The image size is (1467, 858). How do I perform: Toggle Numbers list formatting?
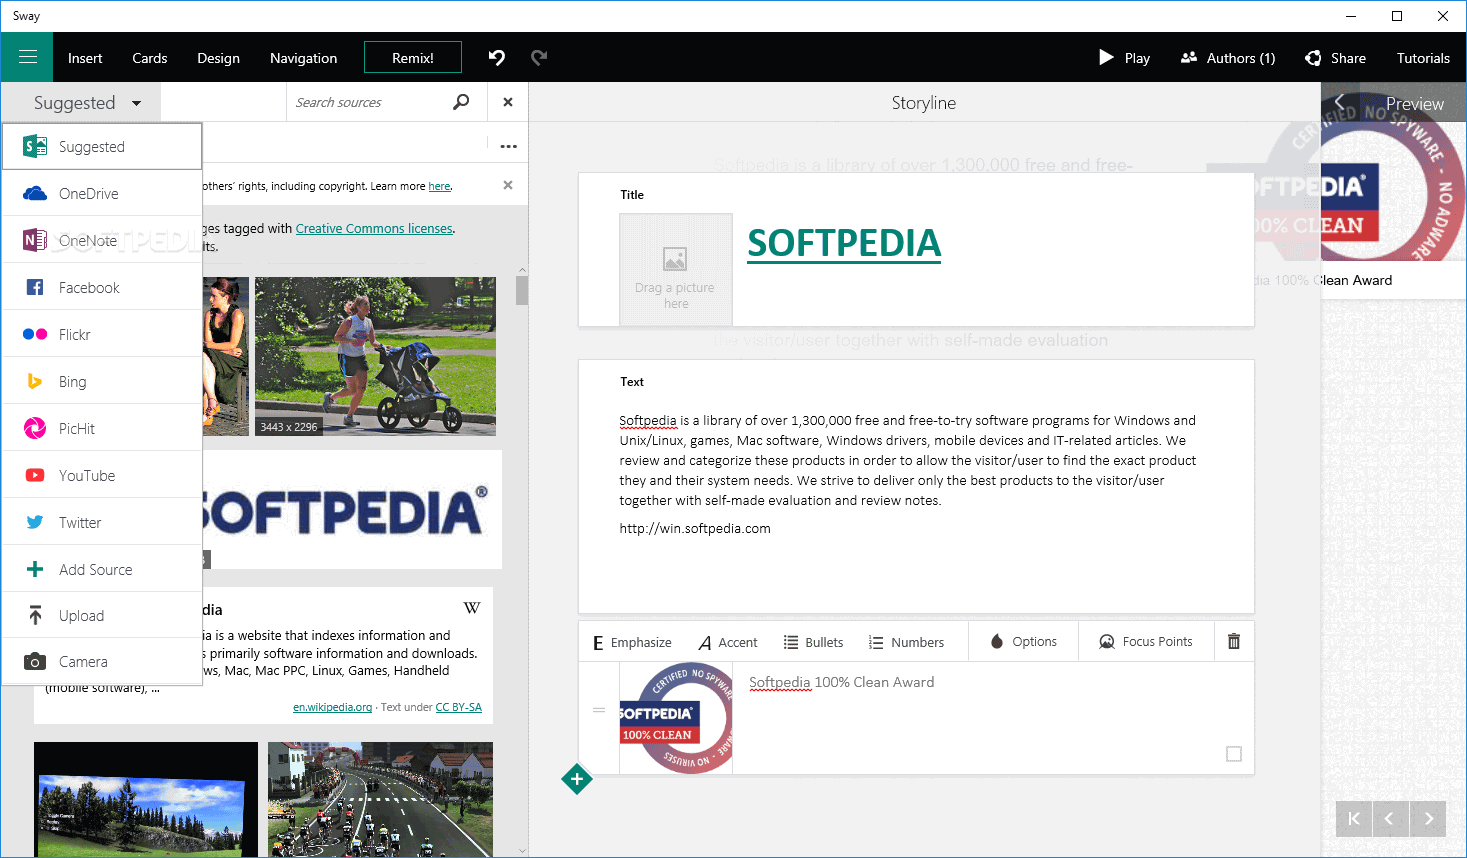click(x=906, y=642)
